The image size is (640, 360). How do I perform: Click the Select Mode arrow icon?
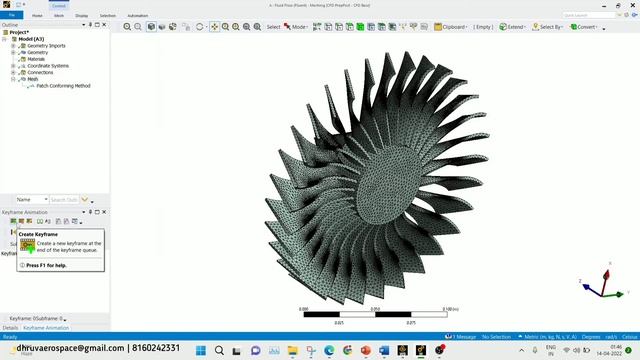click(287, 27)
